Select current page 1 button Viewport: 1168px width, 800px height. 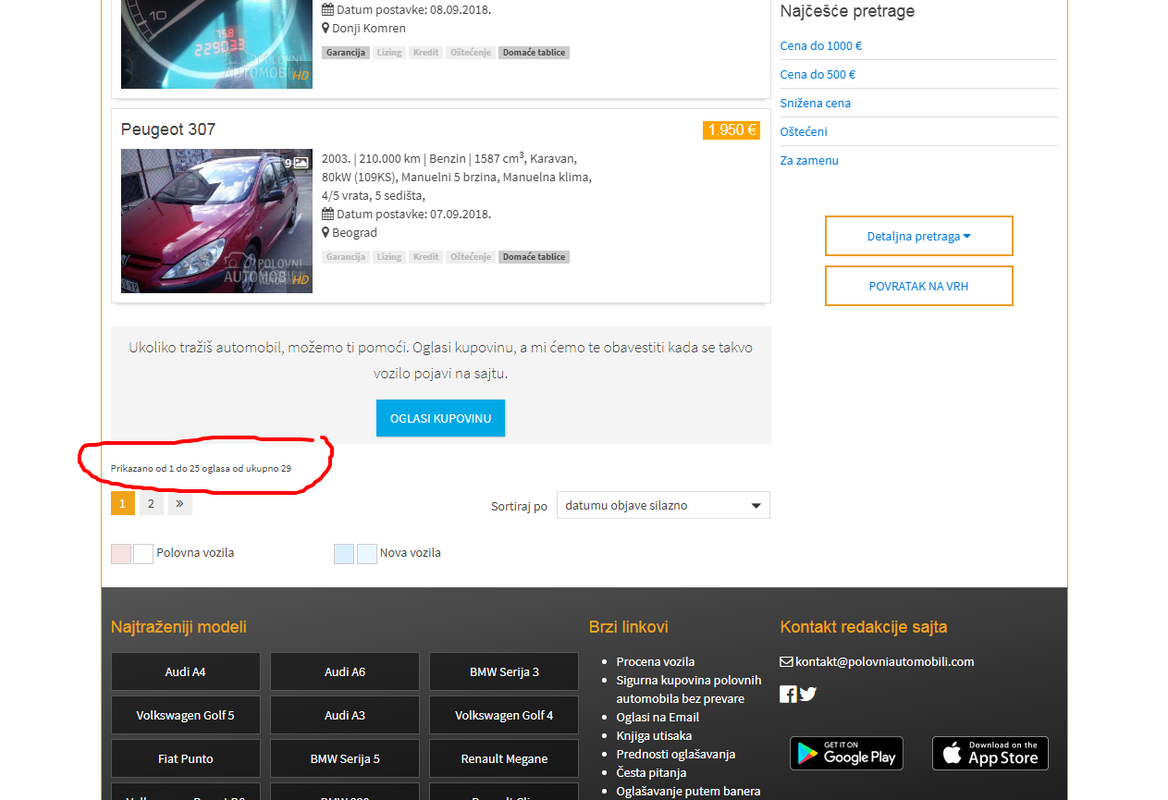tap(123, 504)
